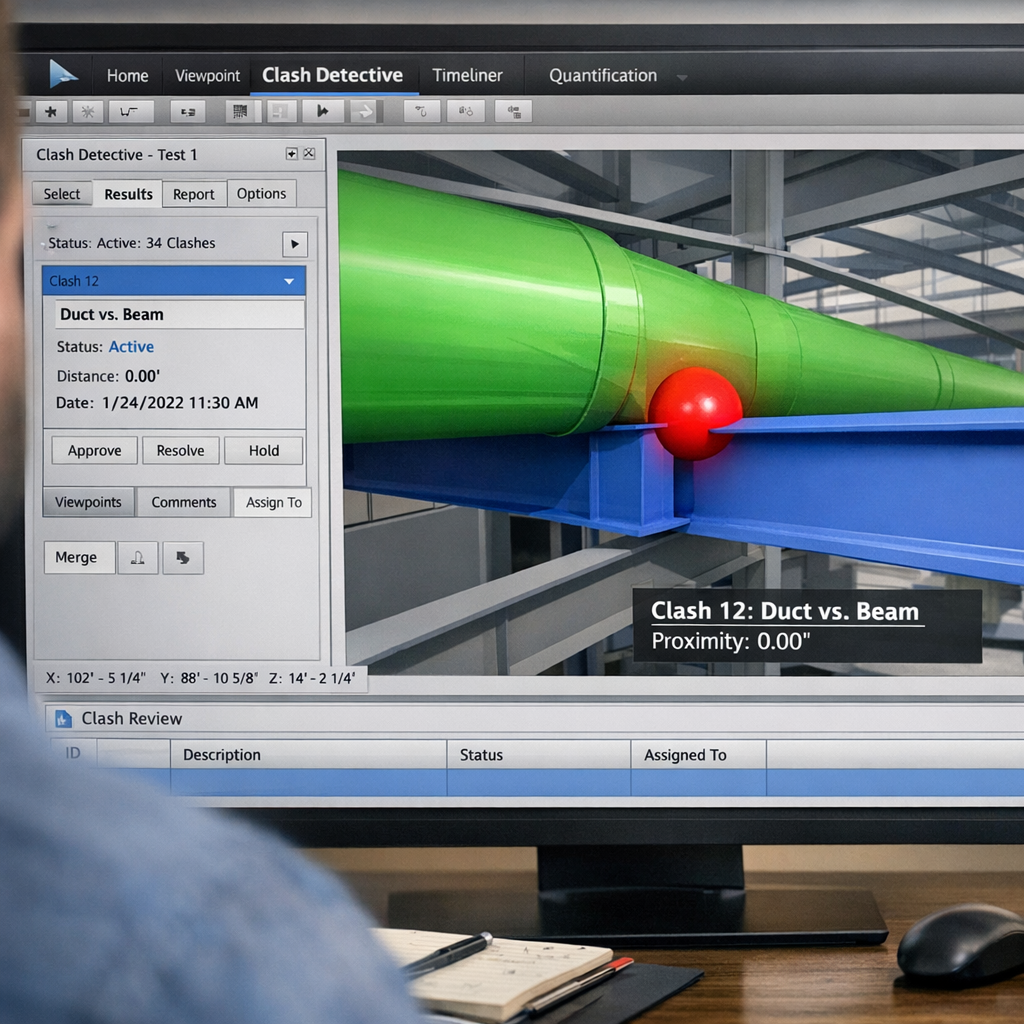This screenshot has height=1024, width=1024.
Task: Click the greyed-out square toolbar icon
Action: click(281, 112)
